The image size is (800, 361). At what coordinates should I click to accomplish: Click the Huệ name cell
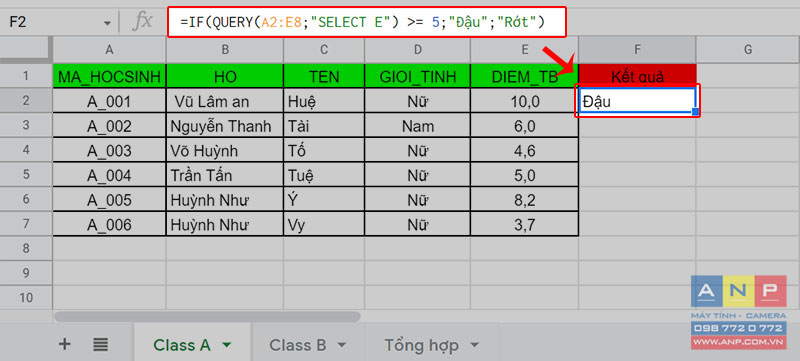point(324,101)
